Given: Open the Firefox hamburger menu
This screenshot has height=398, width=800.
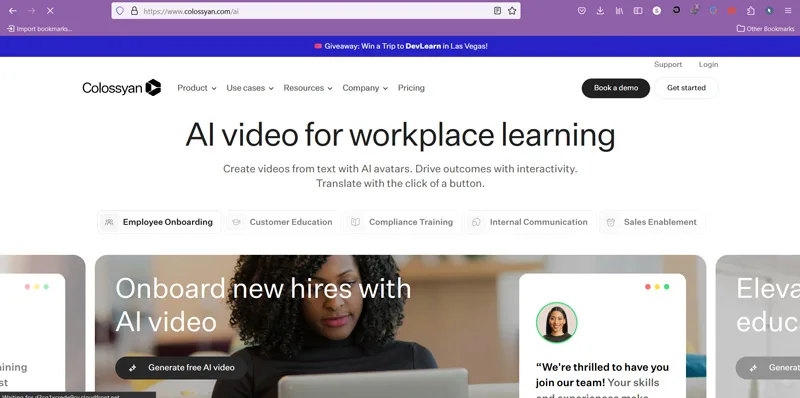Looking at the screenshot, I should click(788, 11).
